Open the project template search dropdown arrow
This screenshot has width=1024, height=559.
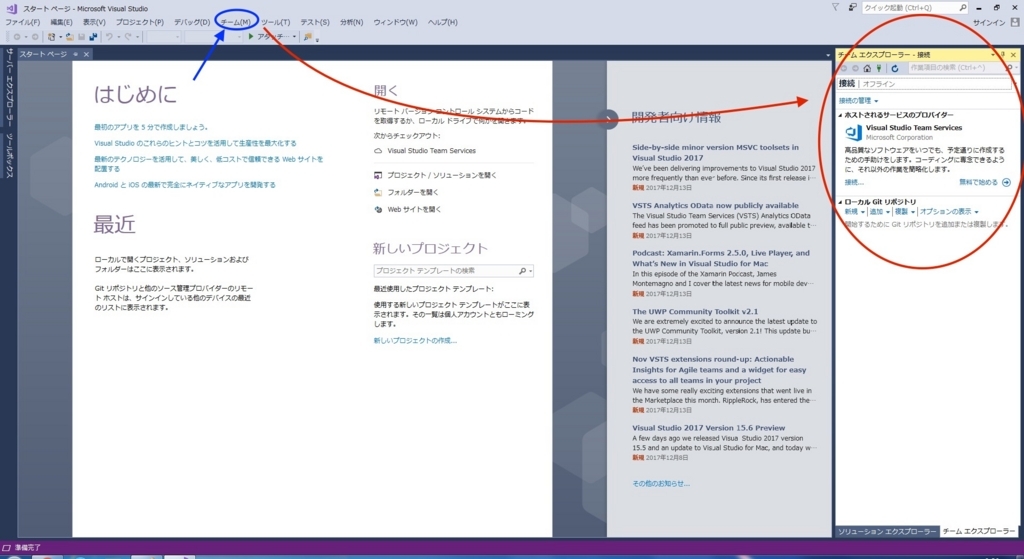pyautogui.click(x=531, y=271)
